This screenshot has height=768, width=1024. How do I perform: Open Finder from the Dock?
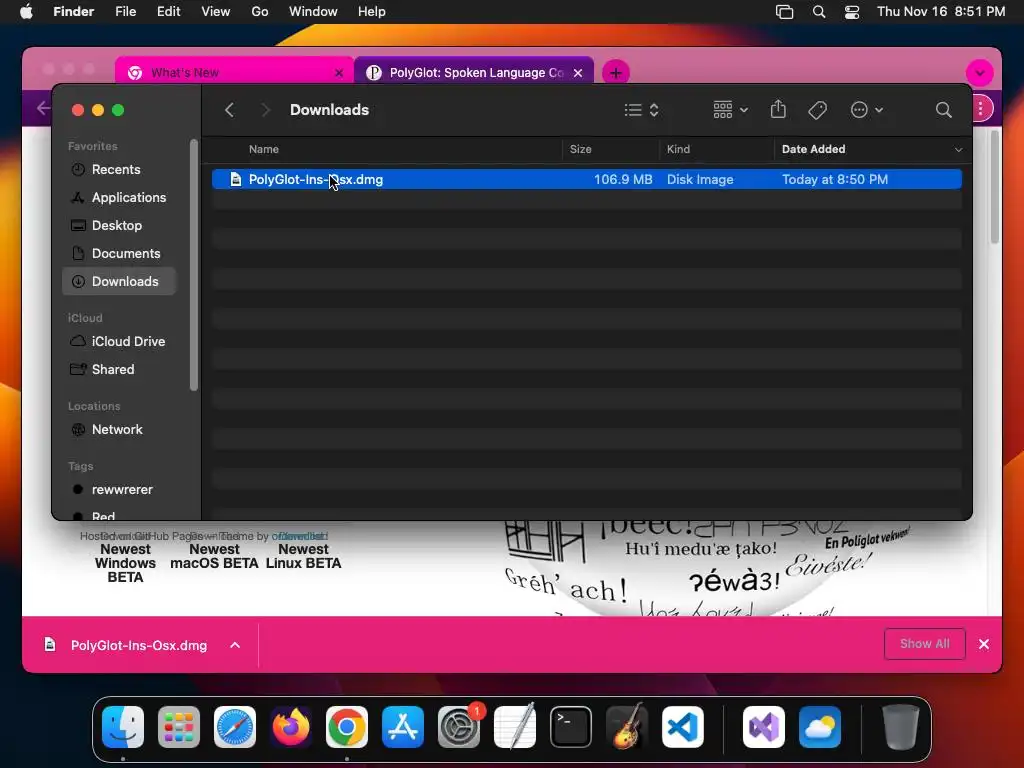(123, 727)
